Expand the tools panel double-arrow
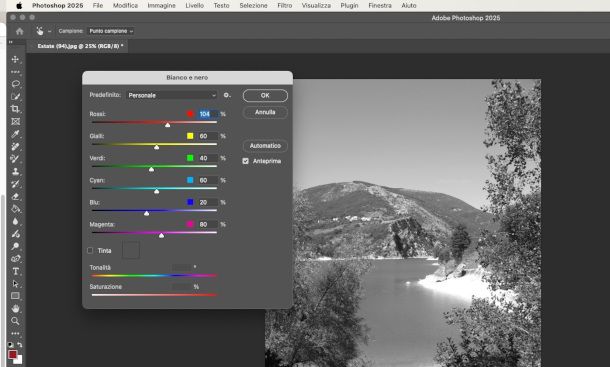This screenshot has width=610, height=367. [11, 42]
